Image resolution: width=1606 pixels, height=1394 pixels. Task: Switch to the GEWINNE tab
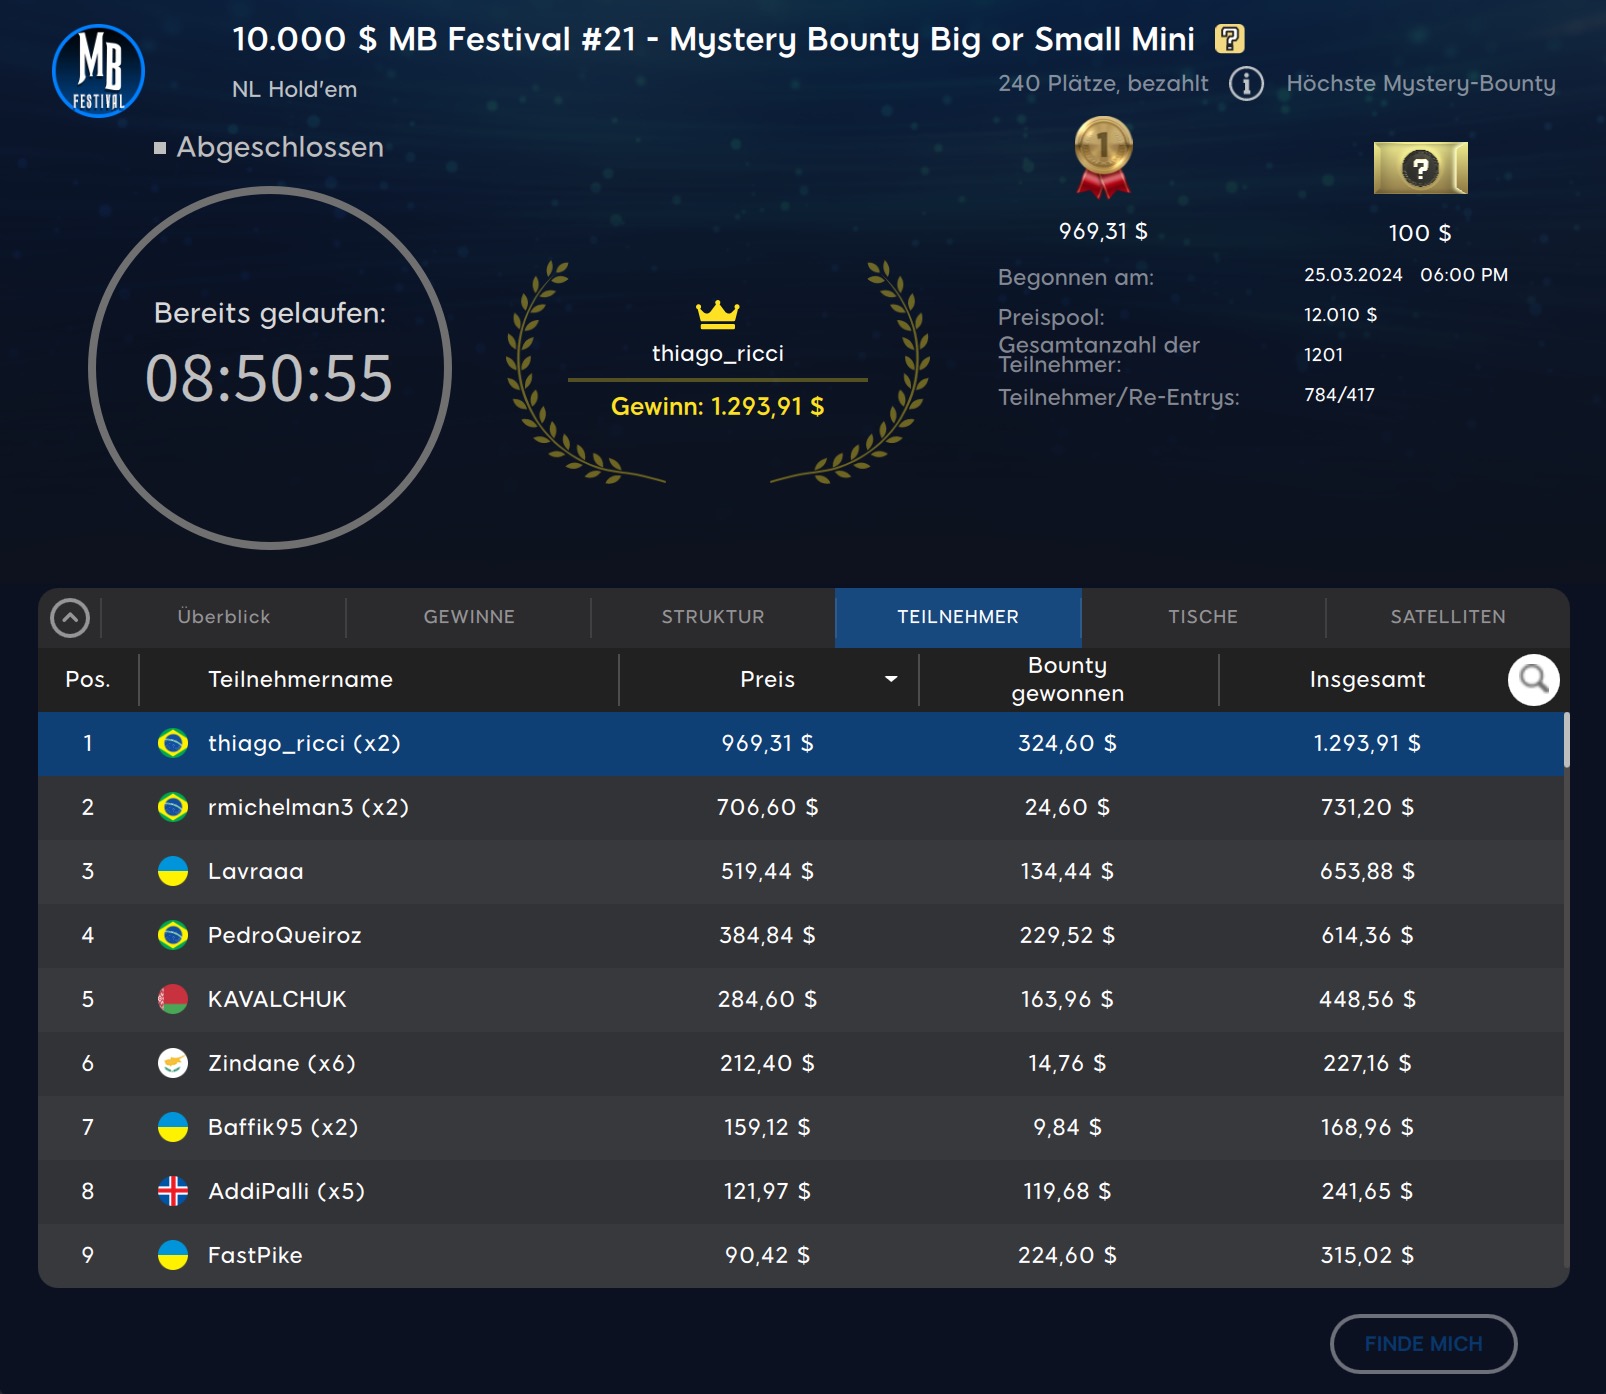coord(469,617)
